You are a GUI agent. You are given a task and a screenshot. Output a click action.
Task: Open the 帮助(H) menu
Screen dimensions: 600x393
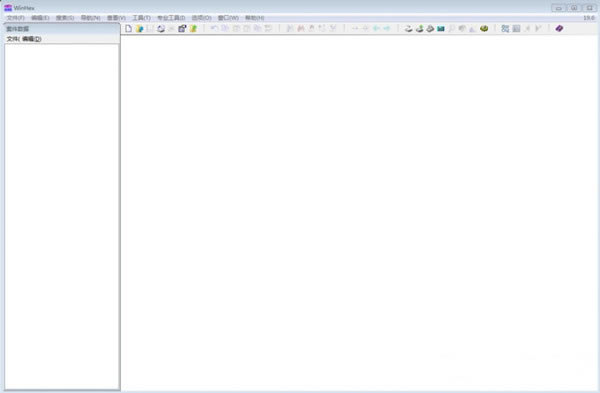(x=254, y=18)
